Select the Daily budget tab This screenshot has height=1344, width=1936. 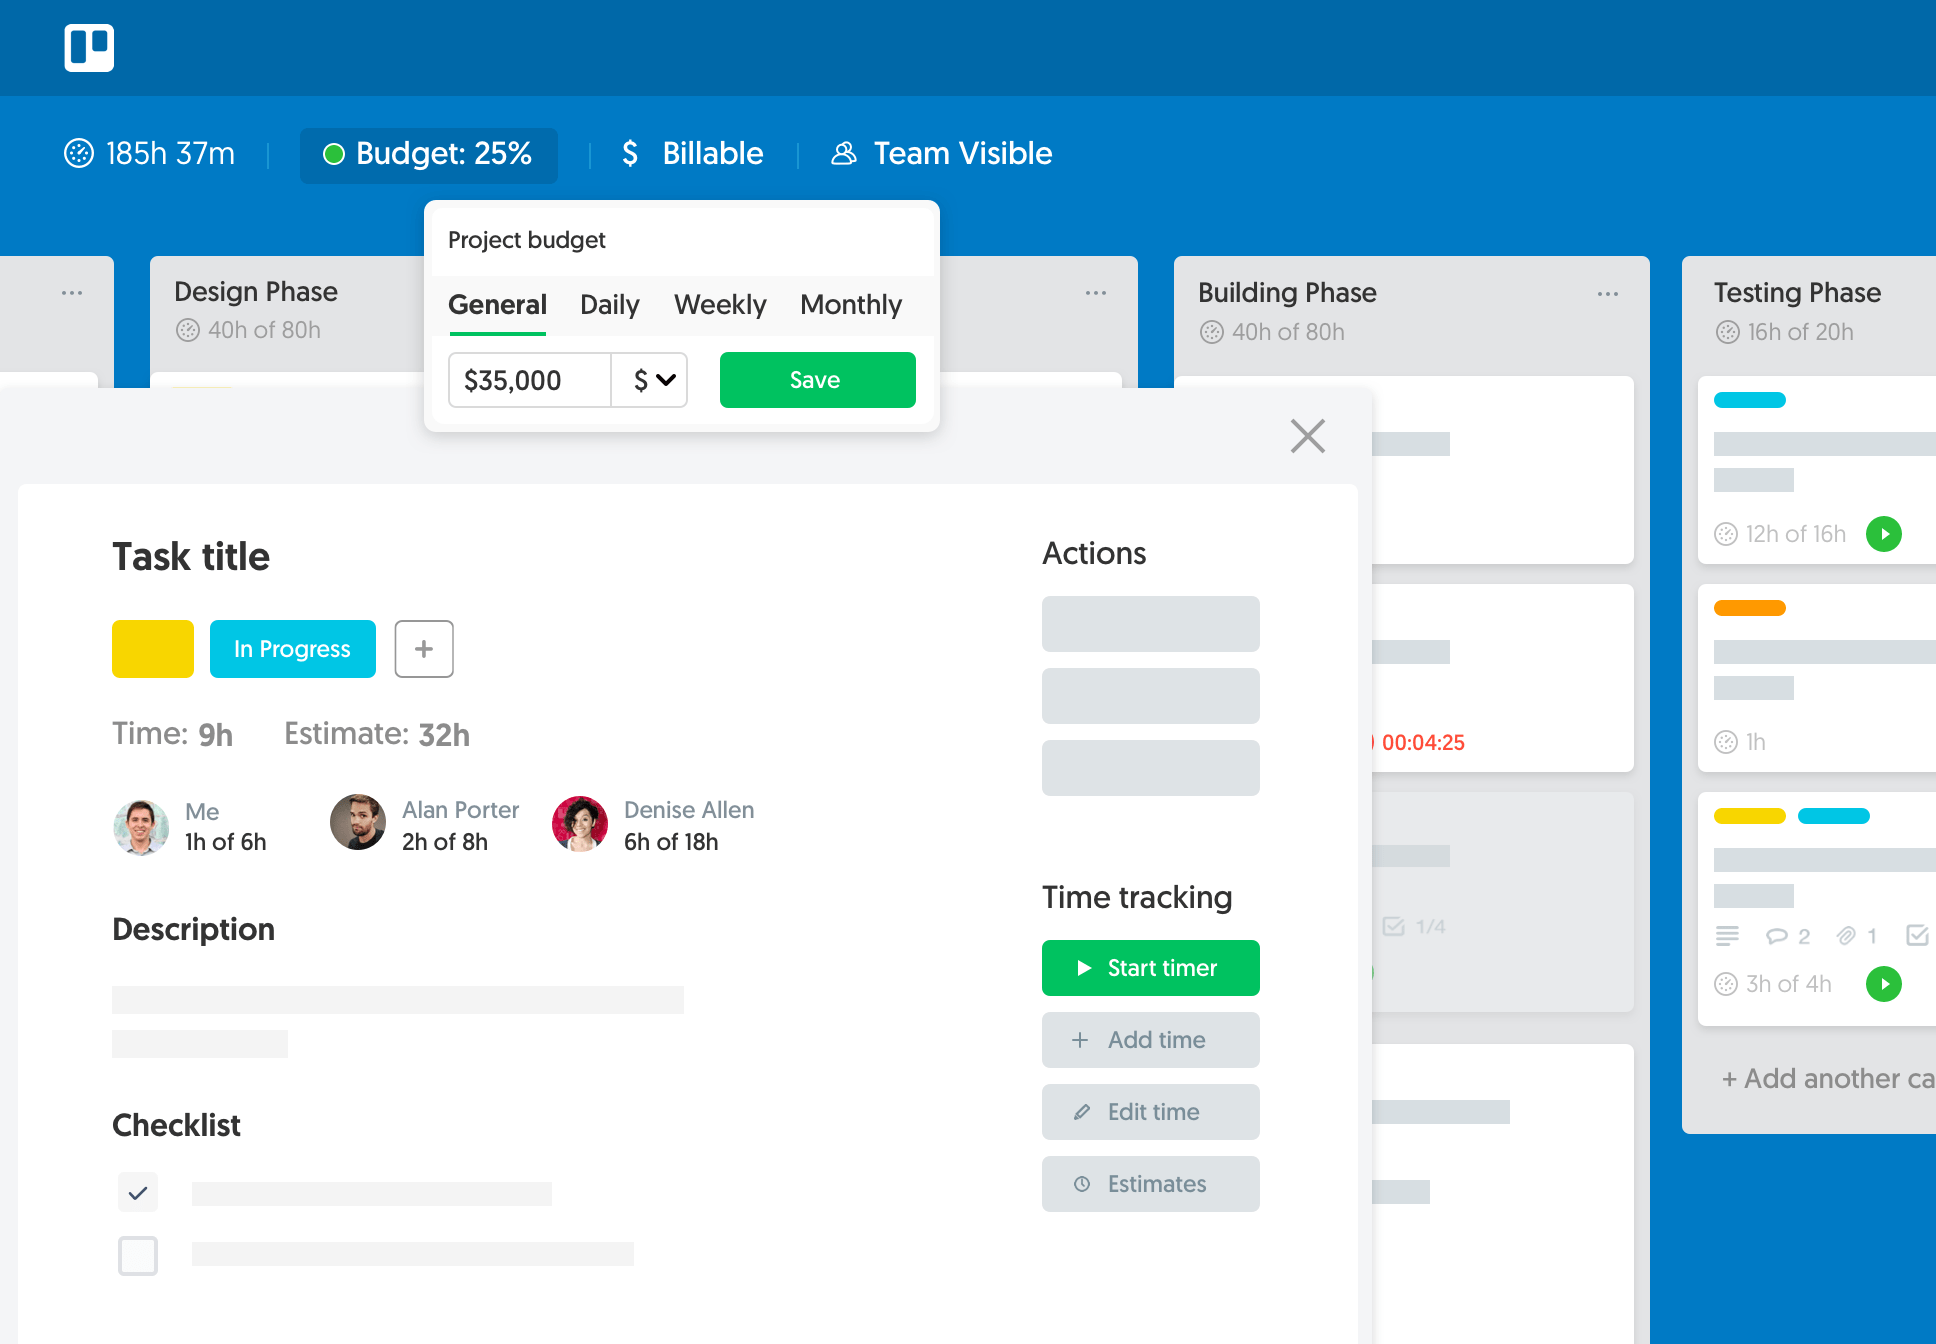(x=609, y=304)
